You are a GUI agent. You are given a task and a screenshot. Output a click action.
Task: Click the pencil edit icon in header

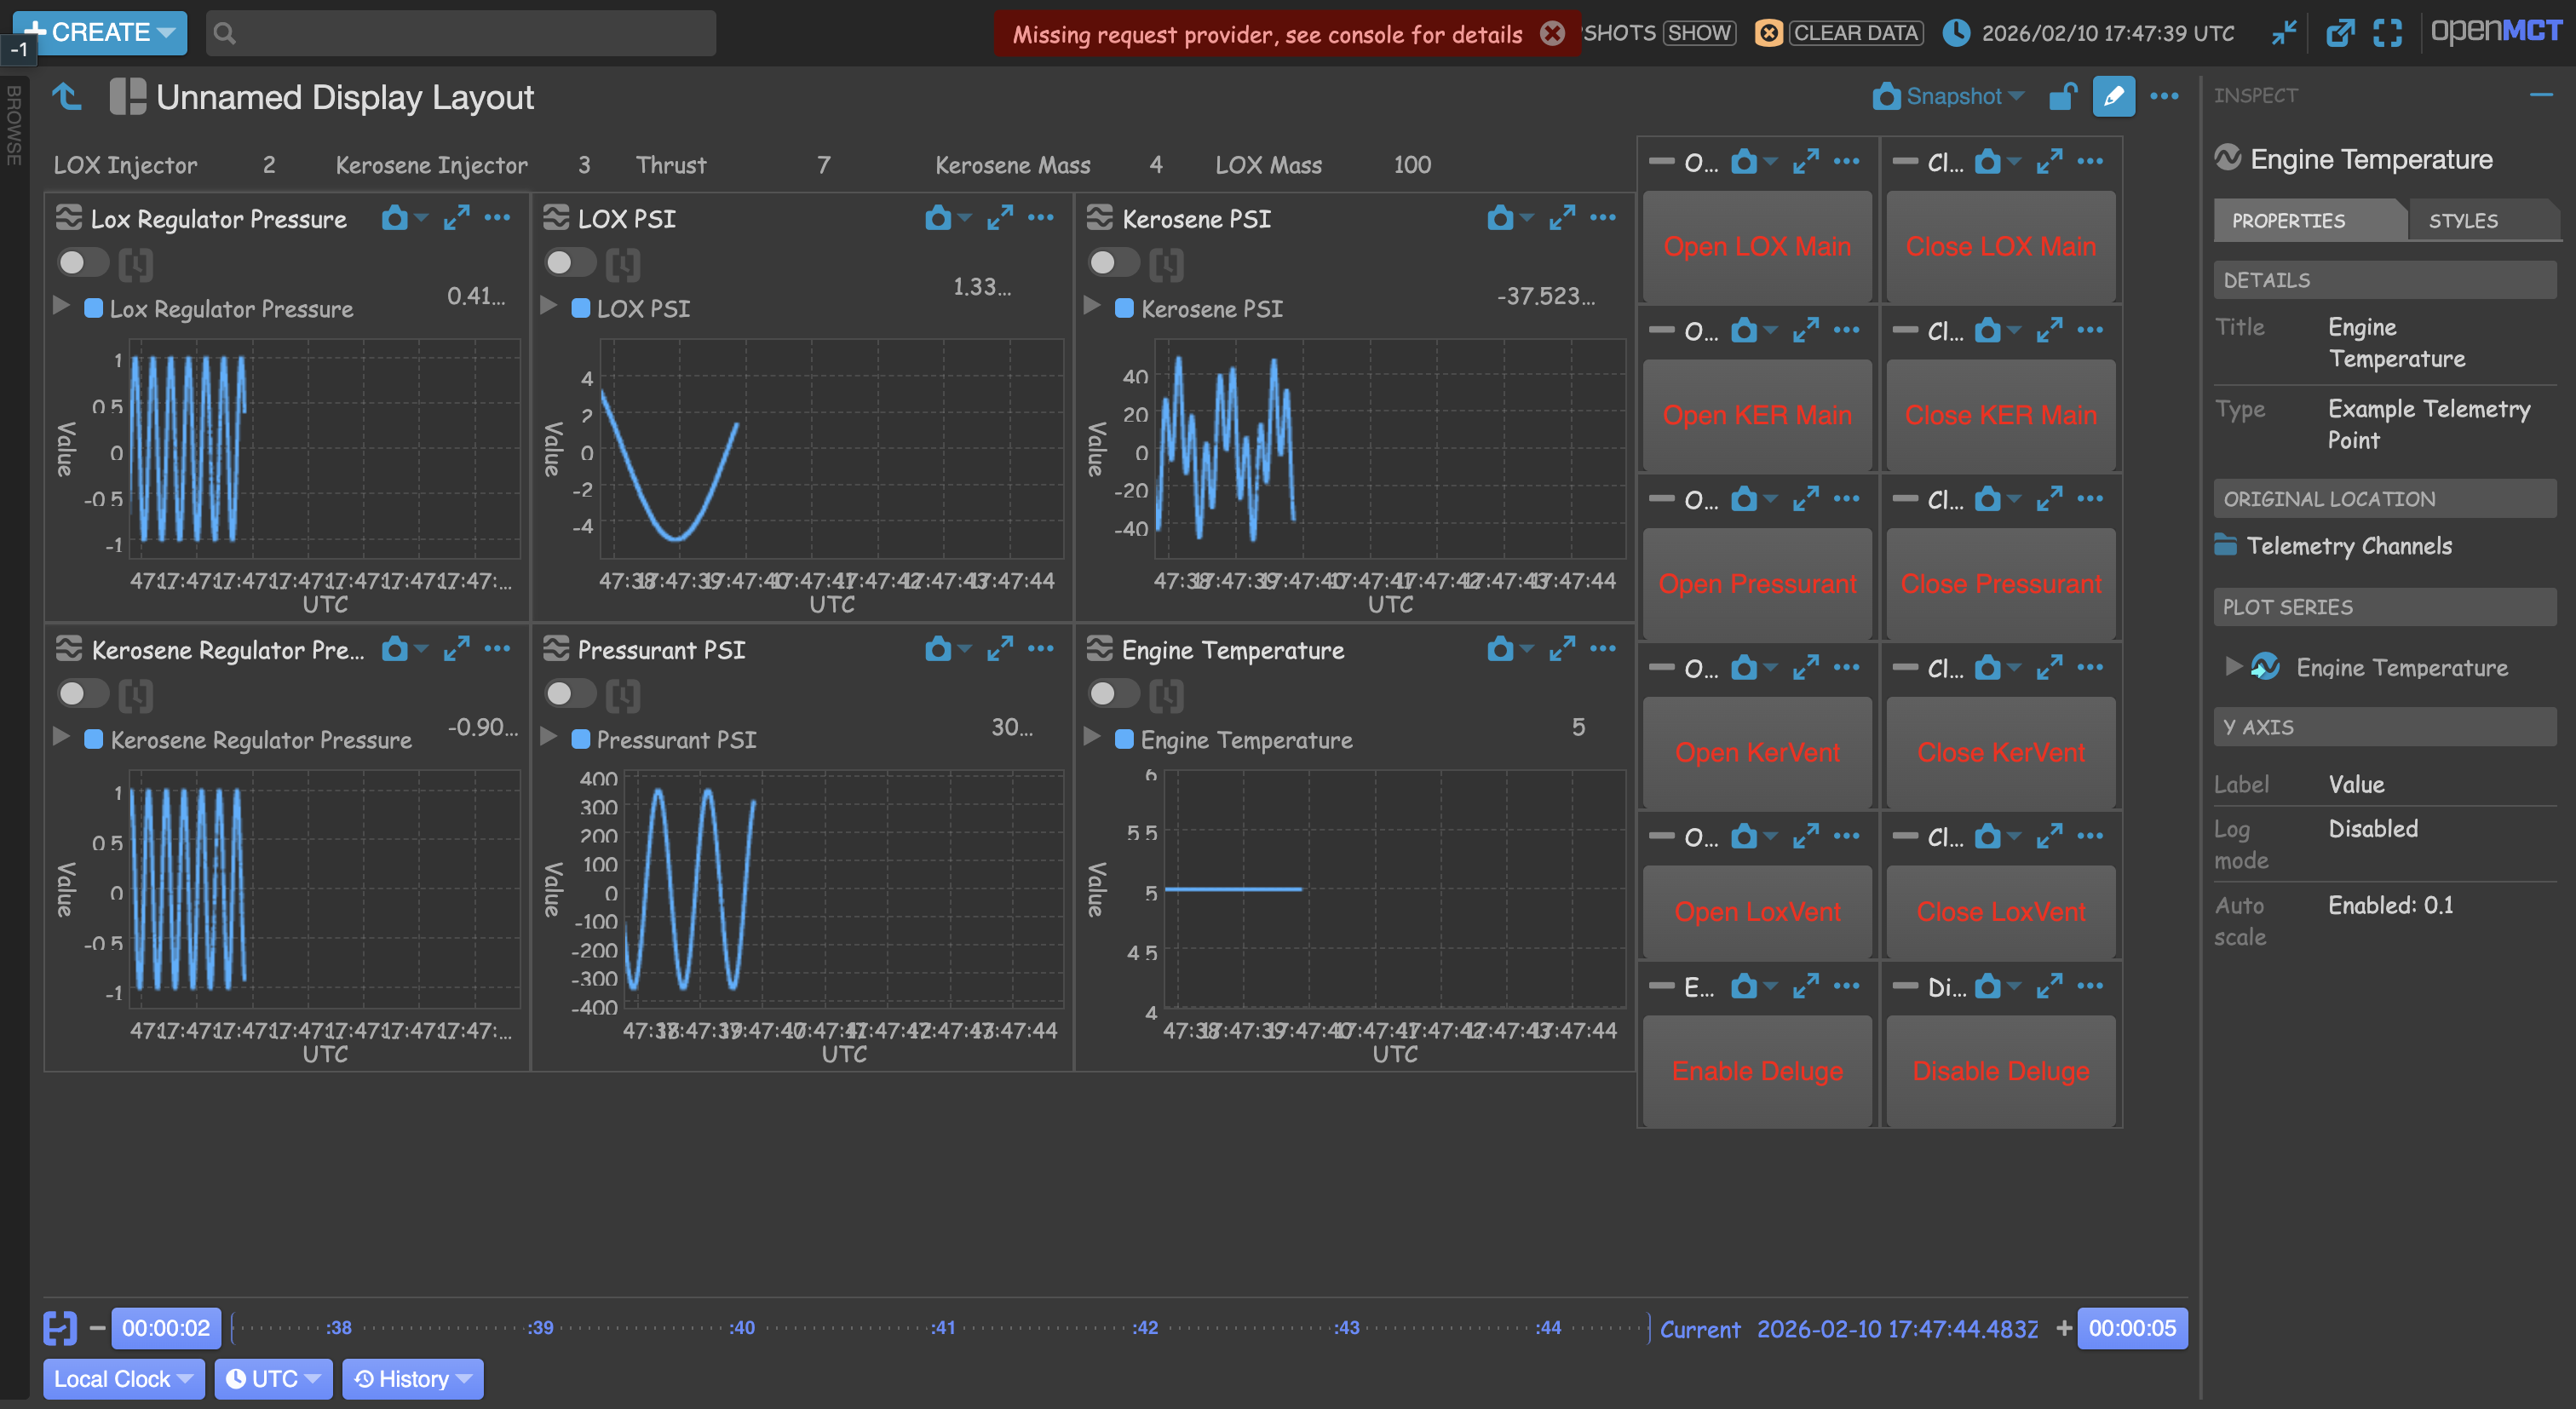coord(2113,97)
